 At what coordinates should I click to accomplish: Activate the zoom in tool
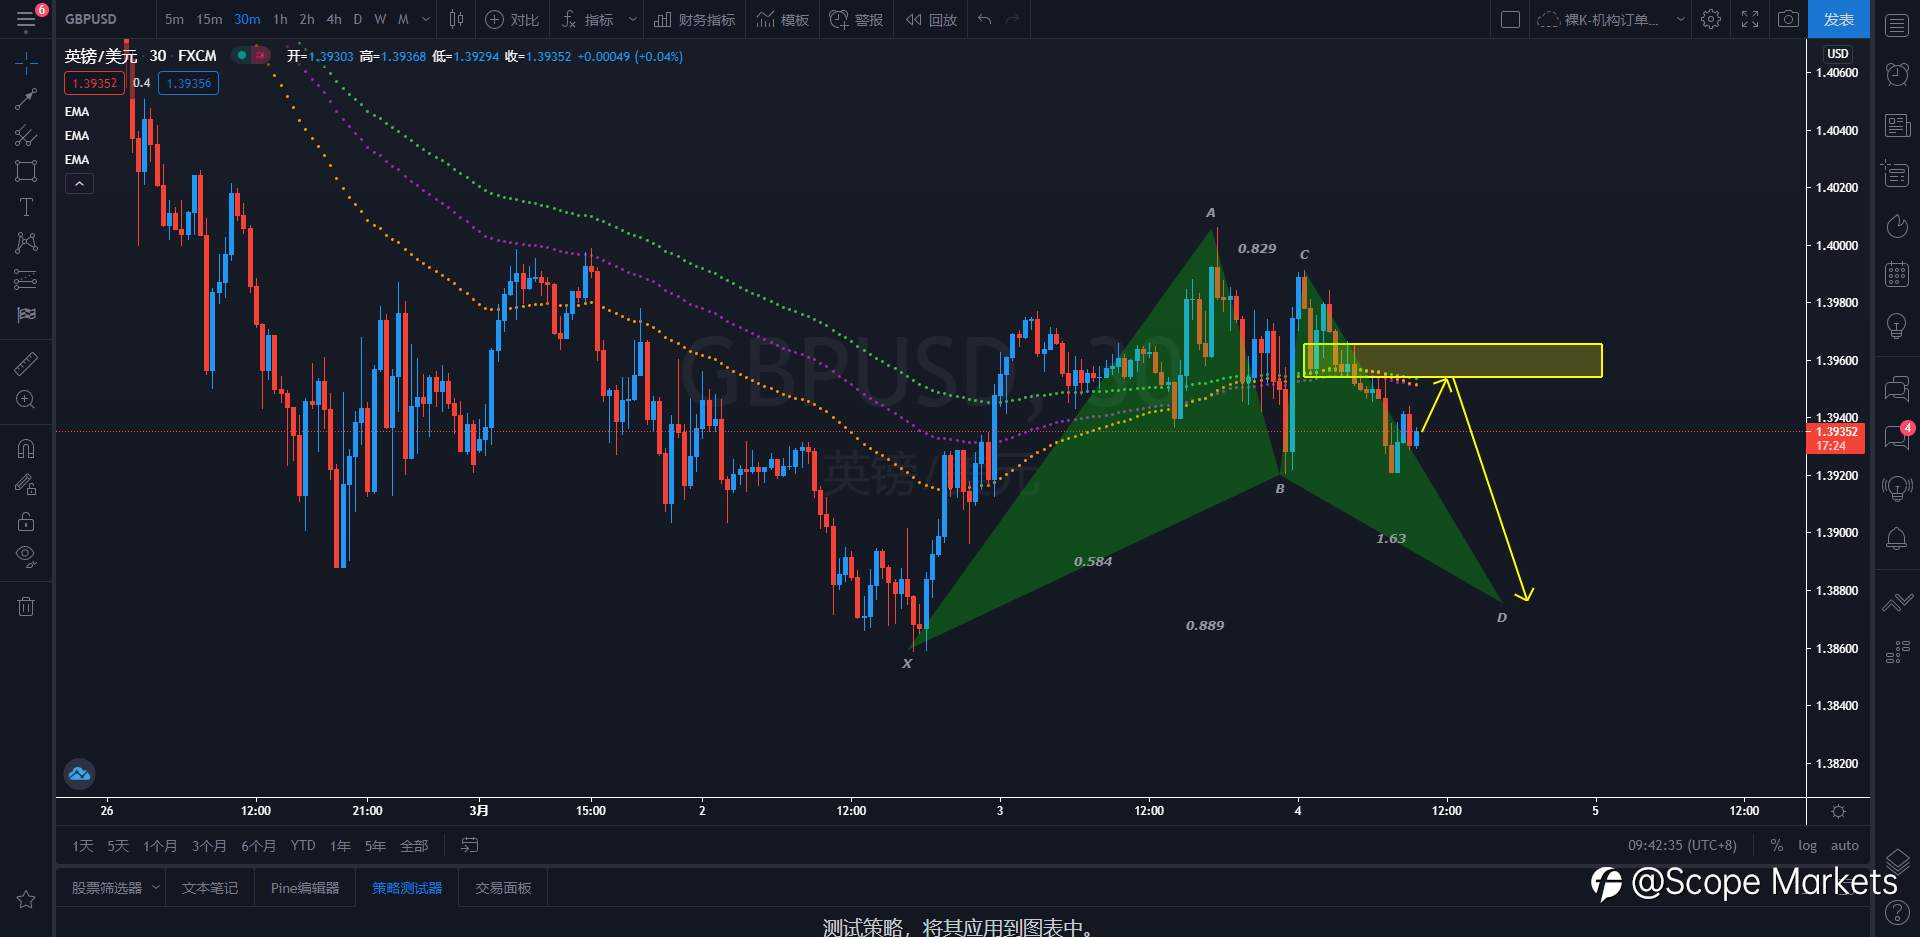tap(26, 399)
